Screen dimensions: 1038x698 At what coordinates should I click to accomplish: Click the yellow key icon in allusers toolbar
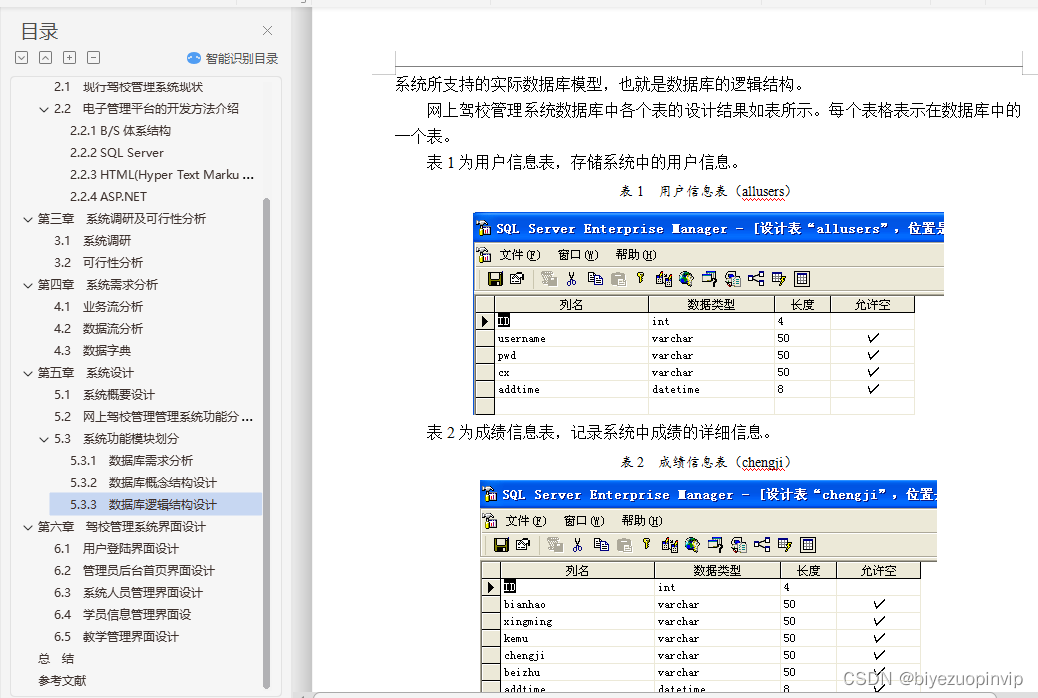pos(640,278)
